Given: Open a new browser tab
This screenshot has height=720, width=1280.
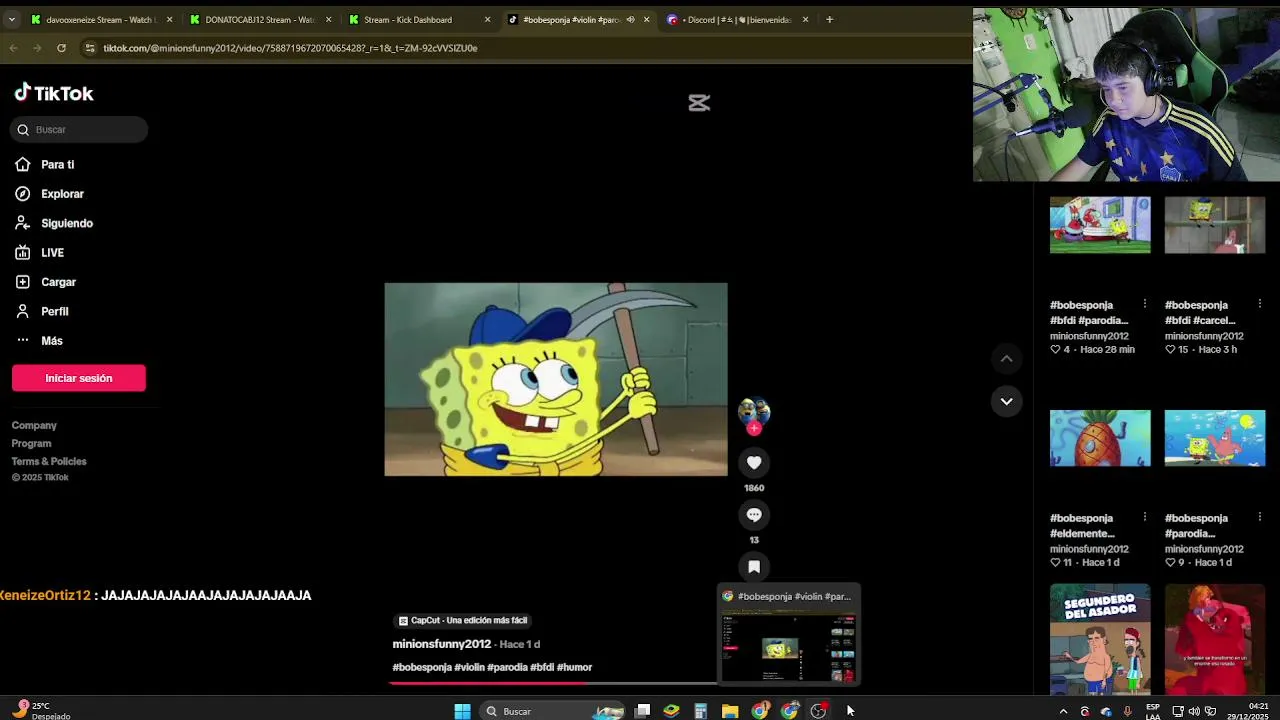Looking at the screenshot, I should (829, 19).
